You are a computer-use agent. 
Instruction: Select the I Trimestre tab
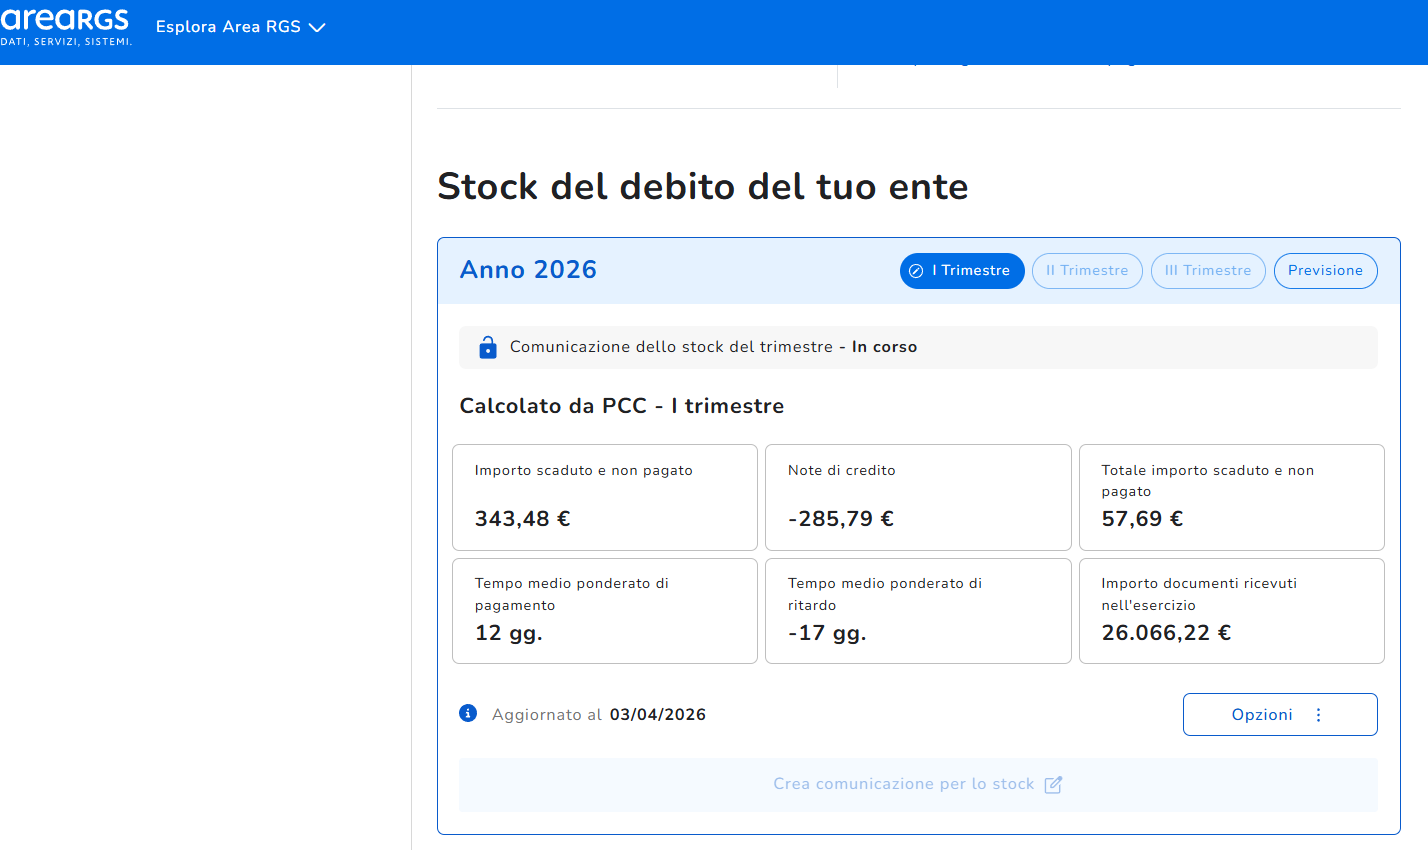point(962,271)
